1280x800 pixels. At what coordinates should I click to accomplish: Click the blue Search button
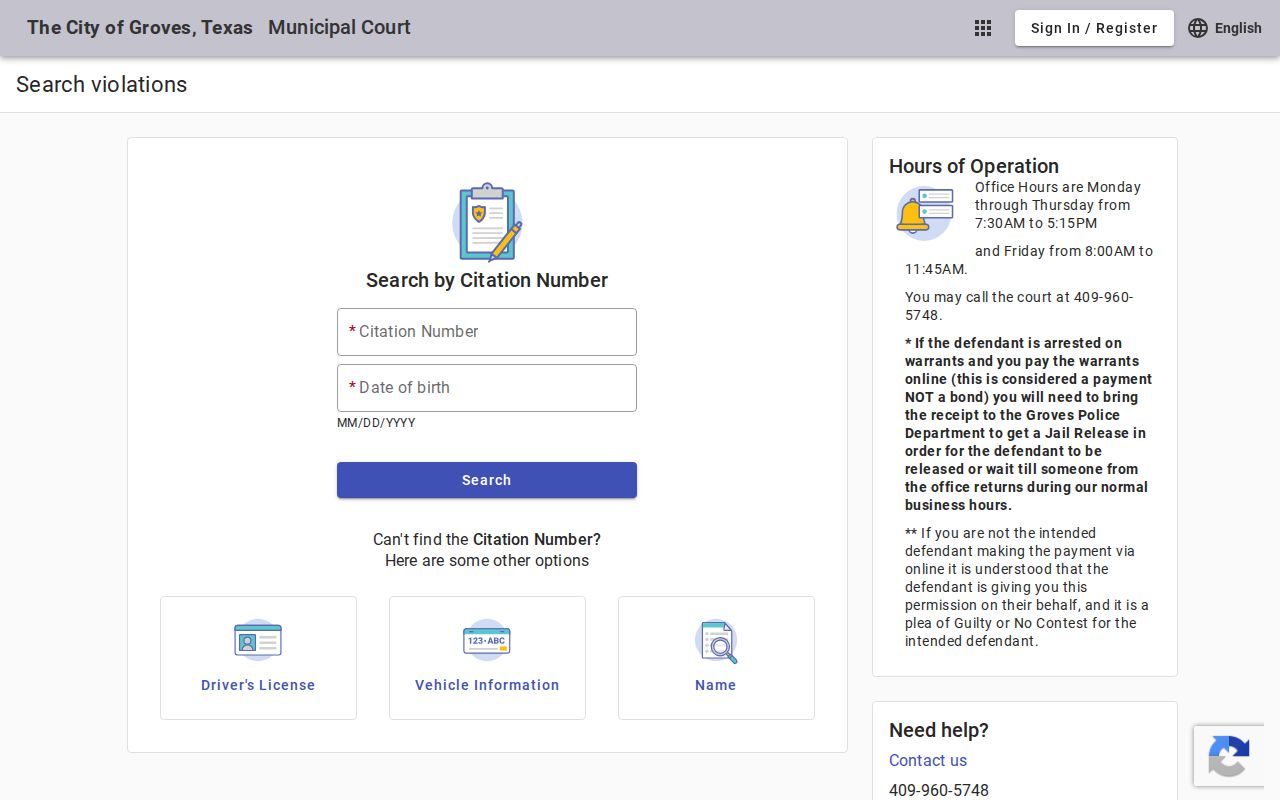[x=487, y=480]
